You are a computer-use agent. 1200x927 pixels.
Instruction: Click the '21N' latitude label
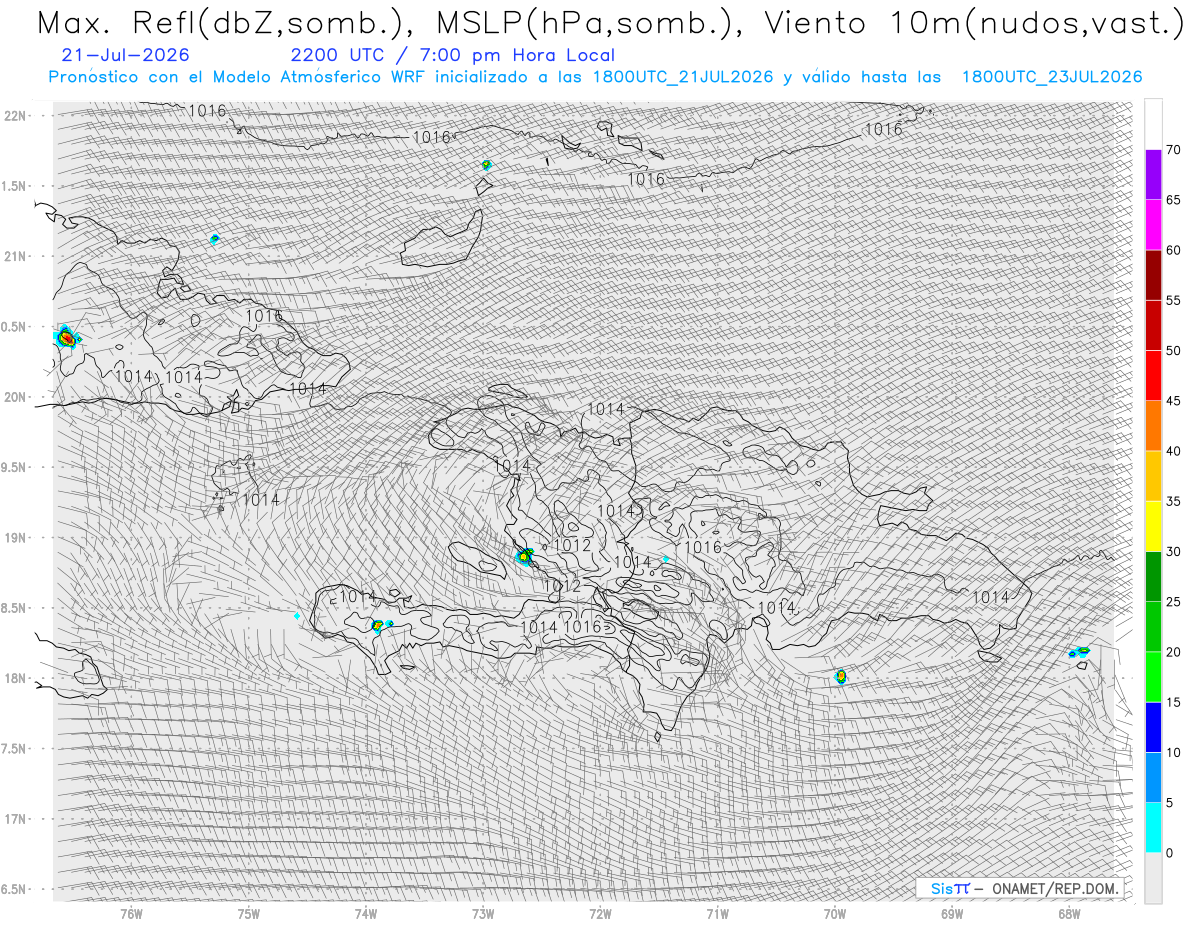click(14, 256)
